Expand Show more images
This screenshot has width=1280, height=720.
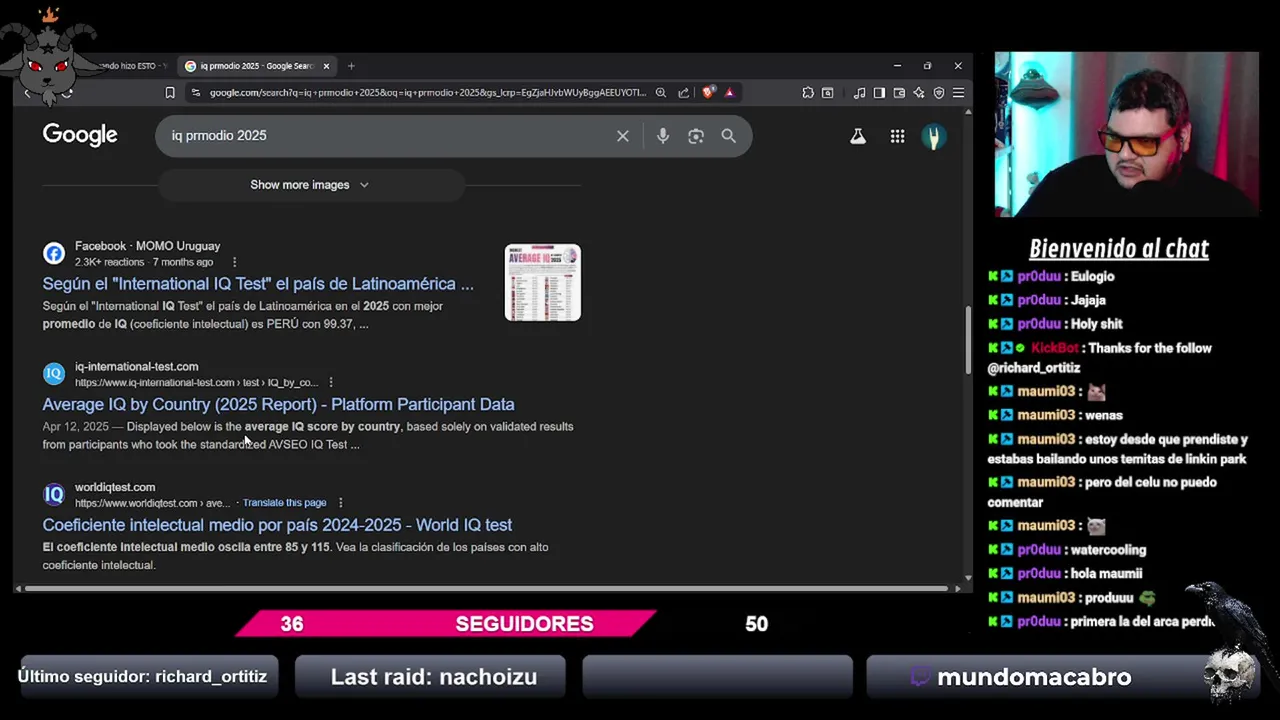[311, 185]
